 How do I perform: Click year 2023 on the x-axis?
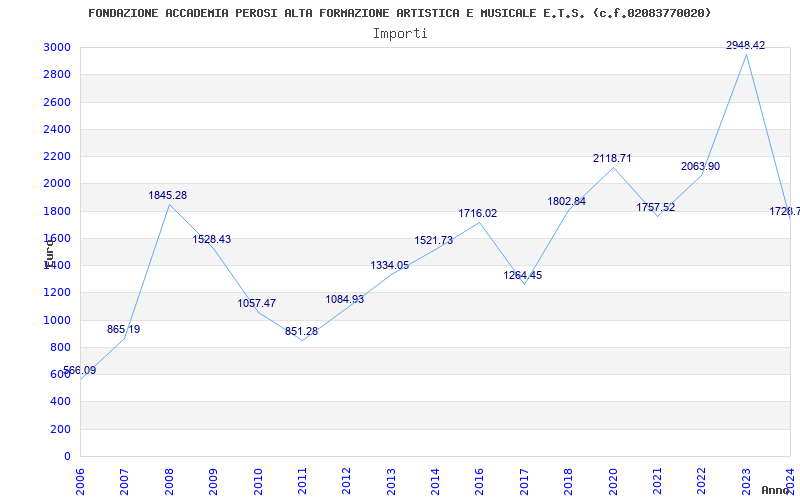[746, 481]
